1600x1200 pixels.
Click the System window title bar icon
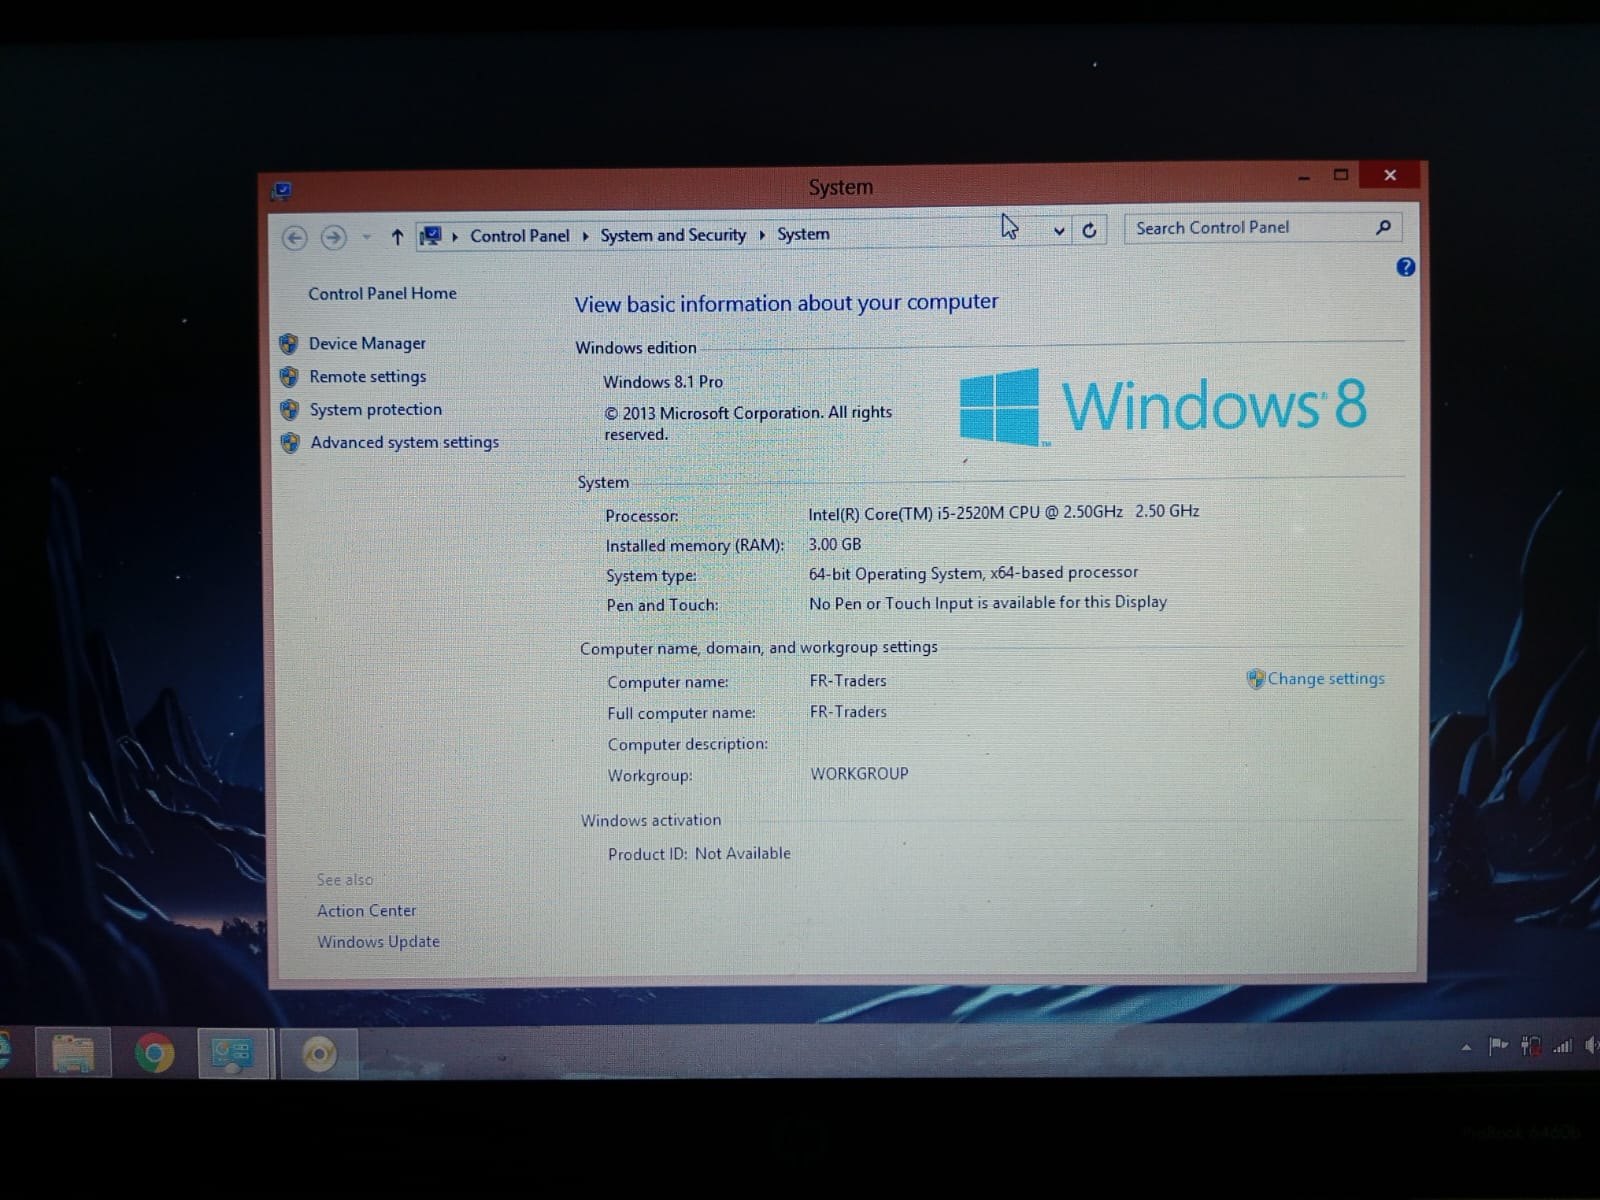(x=282, y=190)
